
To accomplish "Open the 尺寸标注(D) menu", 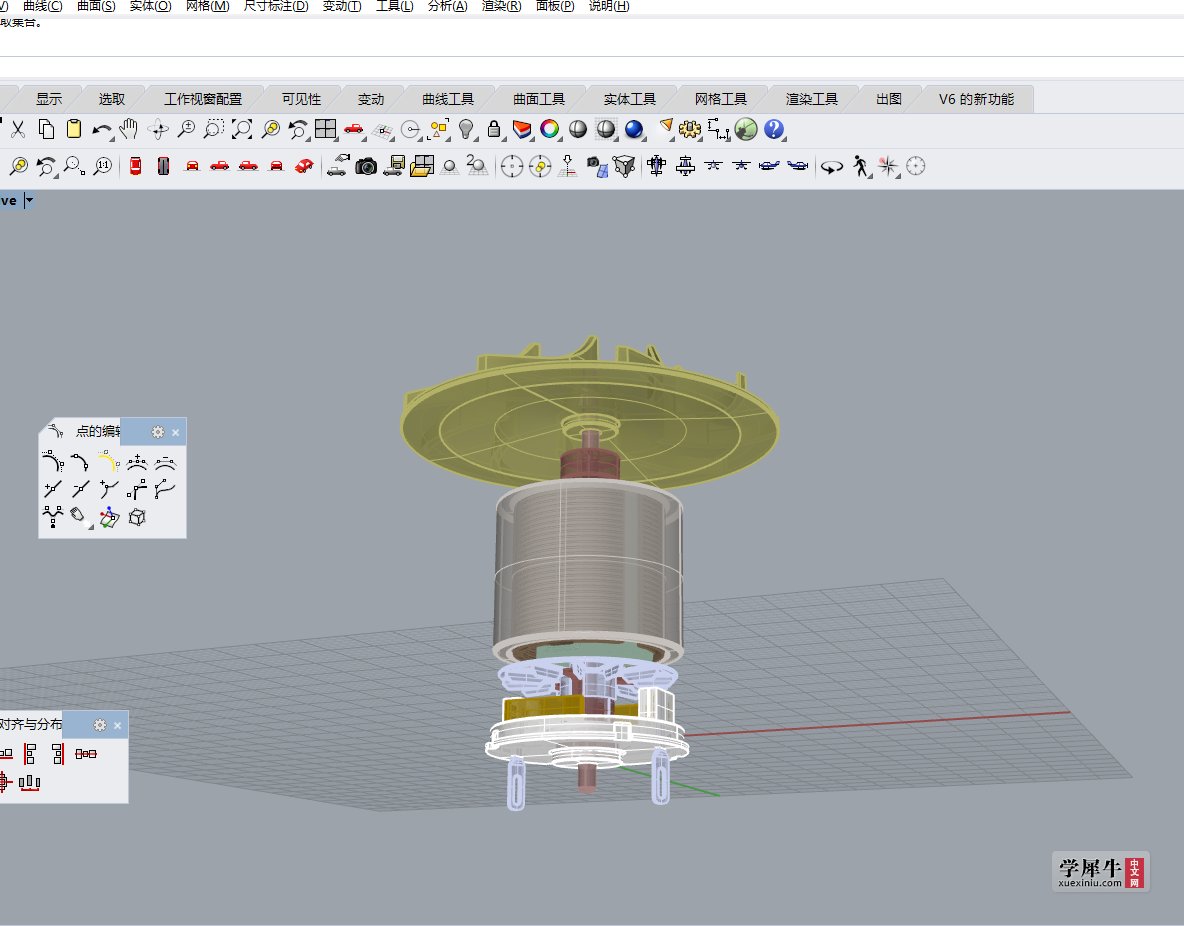I will [276, 6].
